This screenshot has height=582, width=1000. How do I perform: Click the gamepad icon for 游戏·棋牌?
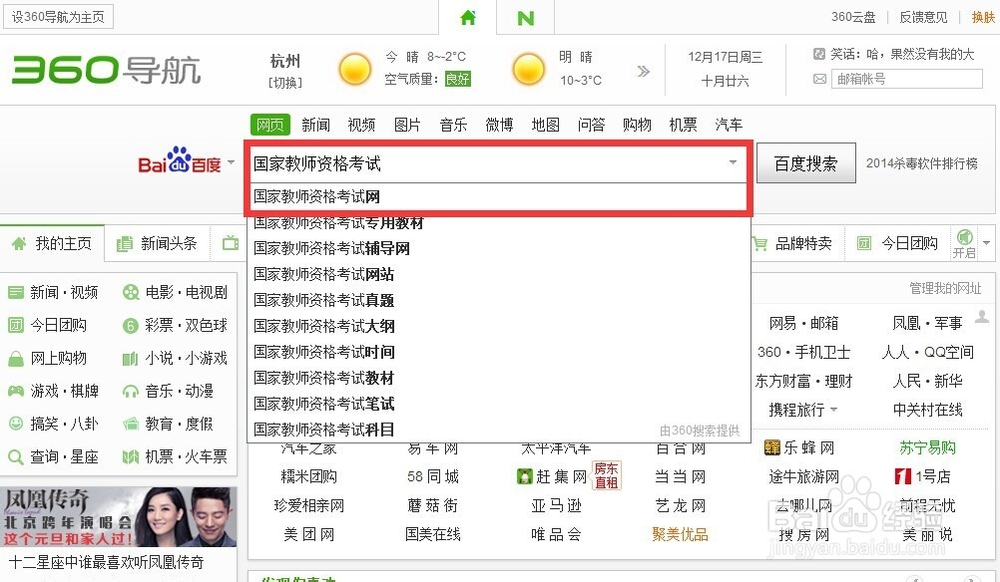coord(15,391)
